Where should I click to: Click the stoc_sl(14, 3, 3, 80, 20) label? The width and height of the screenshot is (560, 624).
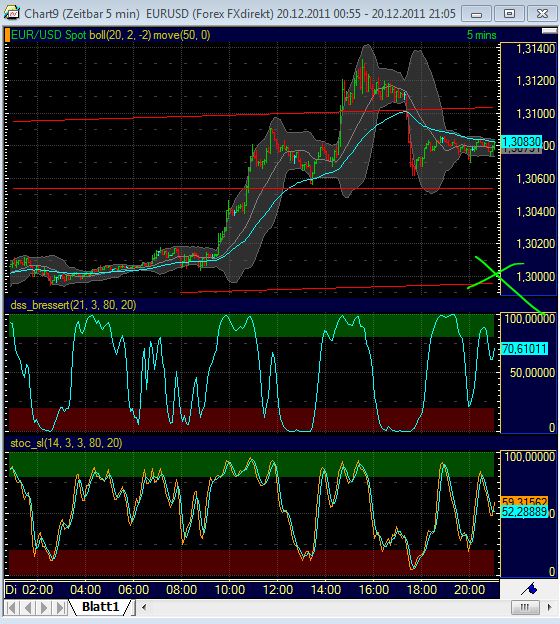click(x=66, y=443)
